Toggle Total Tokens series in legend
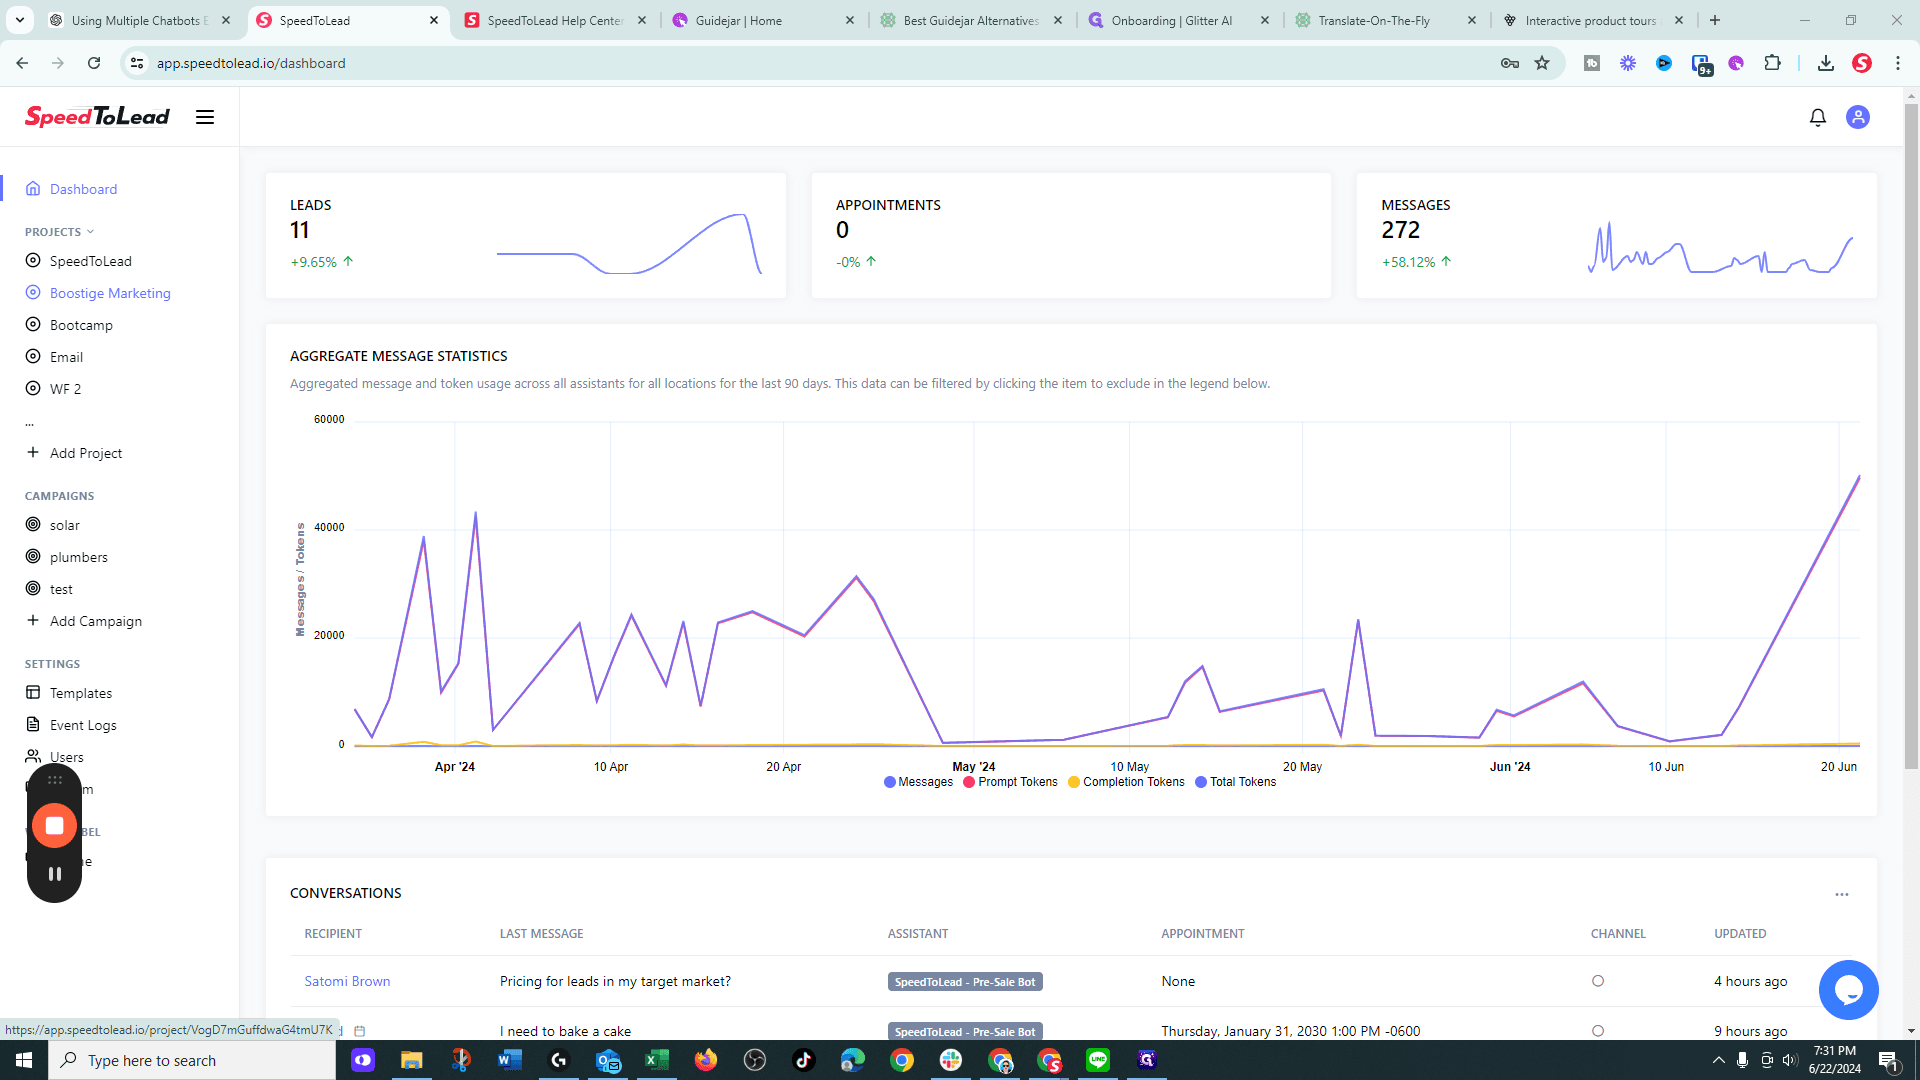 1236,782
